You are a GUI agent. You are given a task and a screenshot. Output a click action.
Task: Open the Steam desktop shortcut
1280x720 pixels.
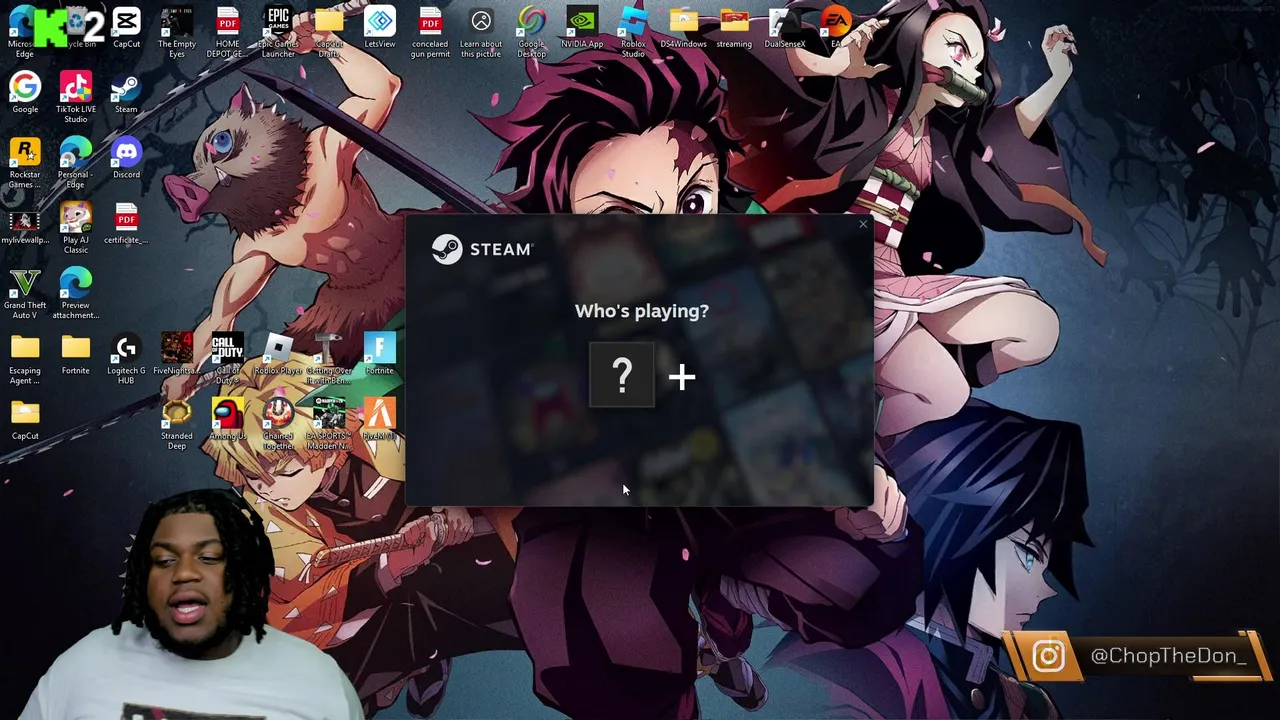coord(126,93)
